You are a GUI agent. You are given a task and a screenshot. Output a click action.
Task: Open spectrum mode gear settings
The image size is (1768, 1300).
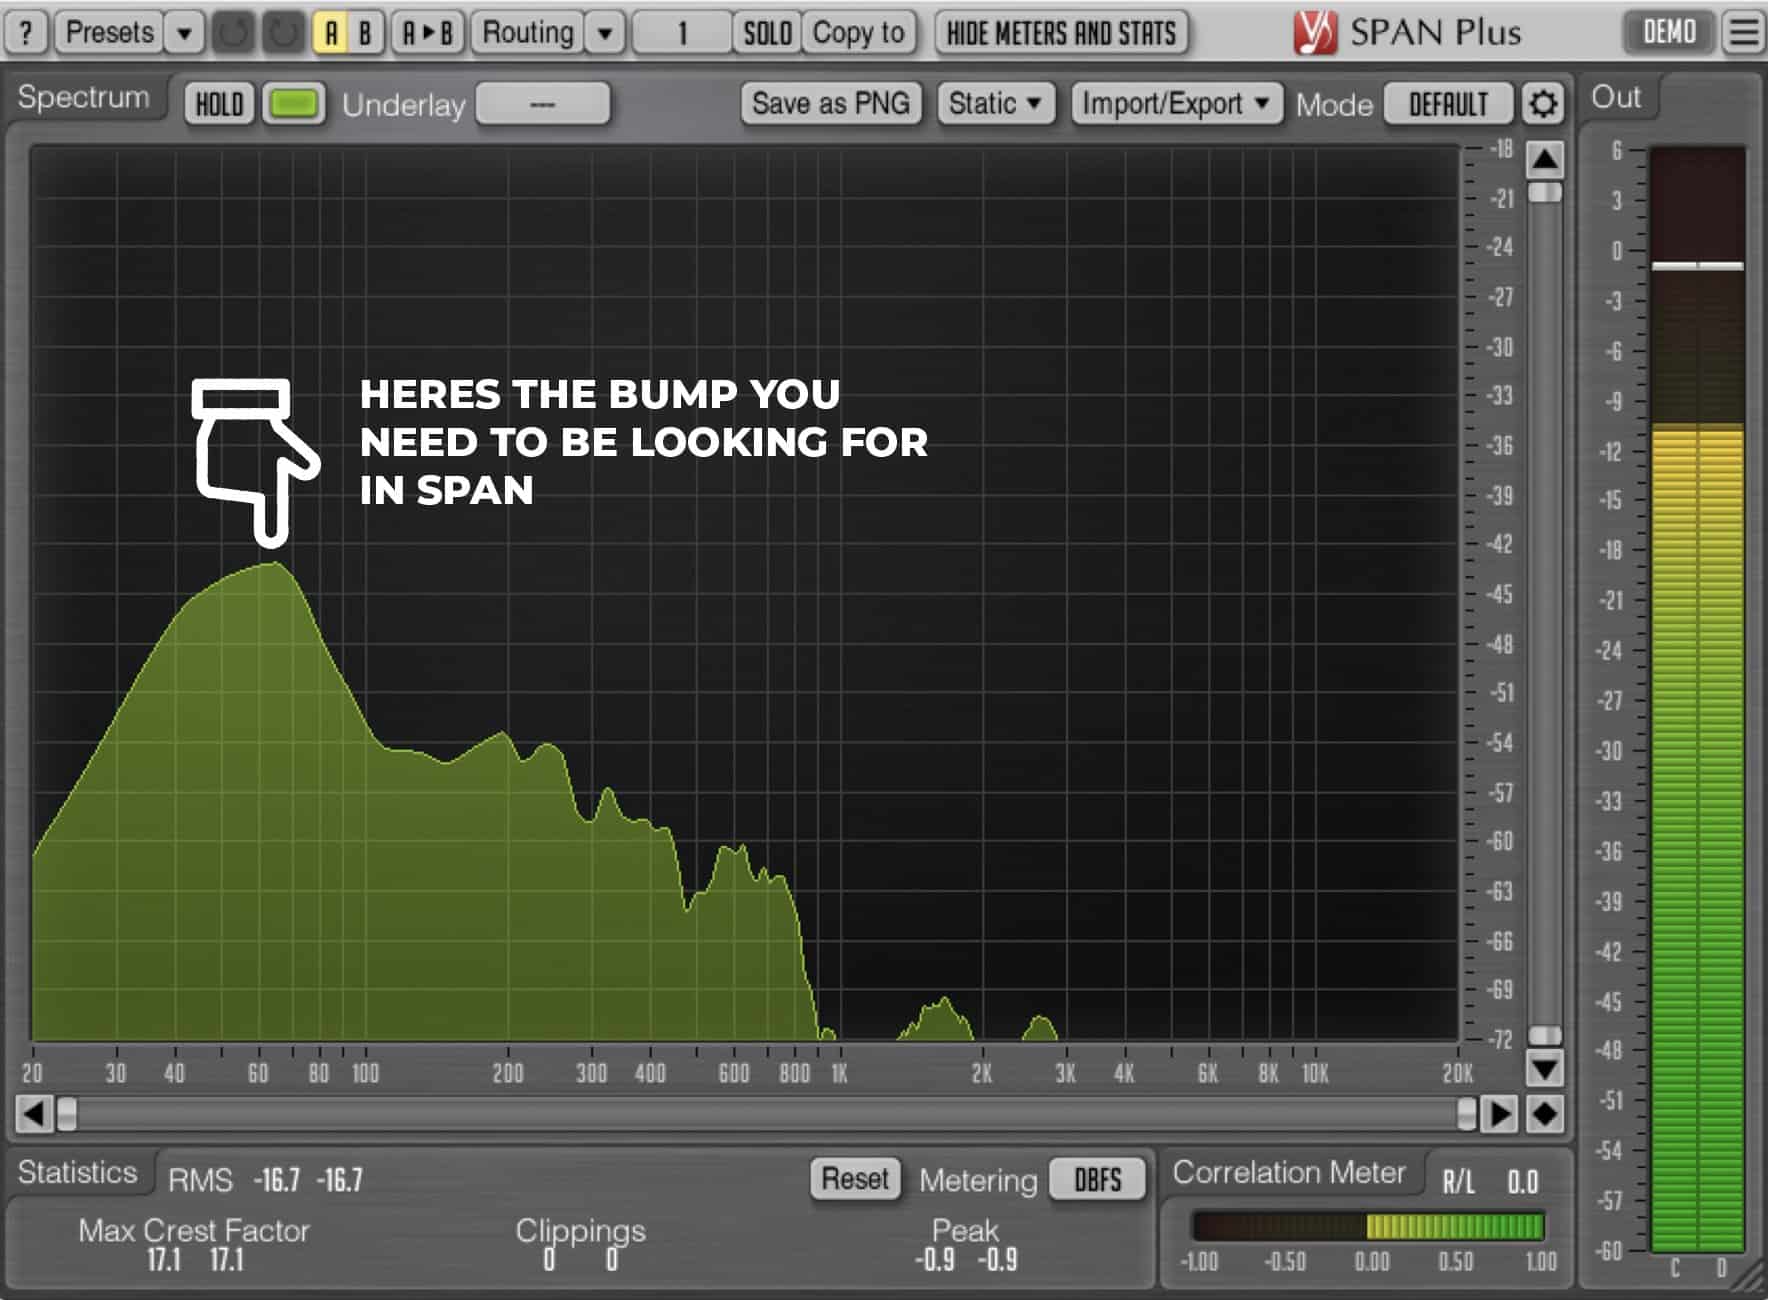pos(1543,104)
